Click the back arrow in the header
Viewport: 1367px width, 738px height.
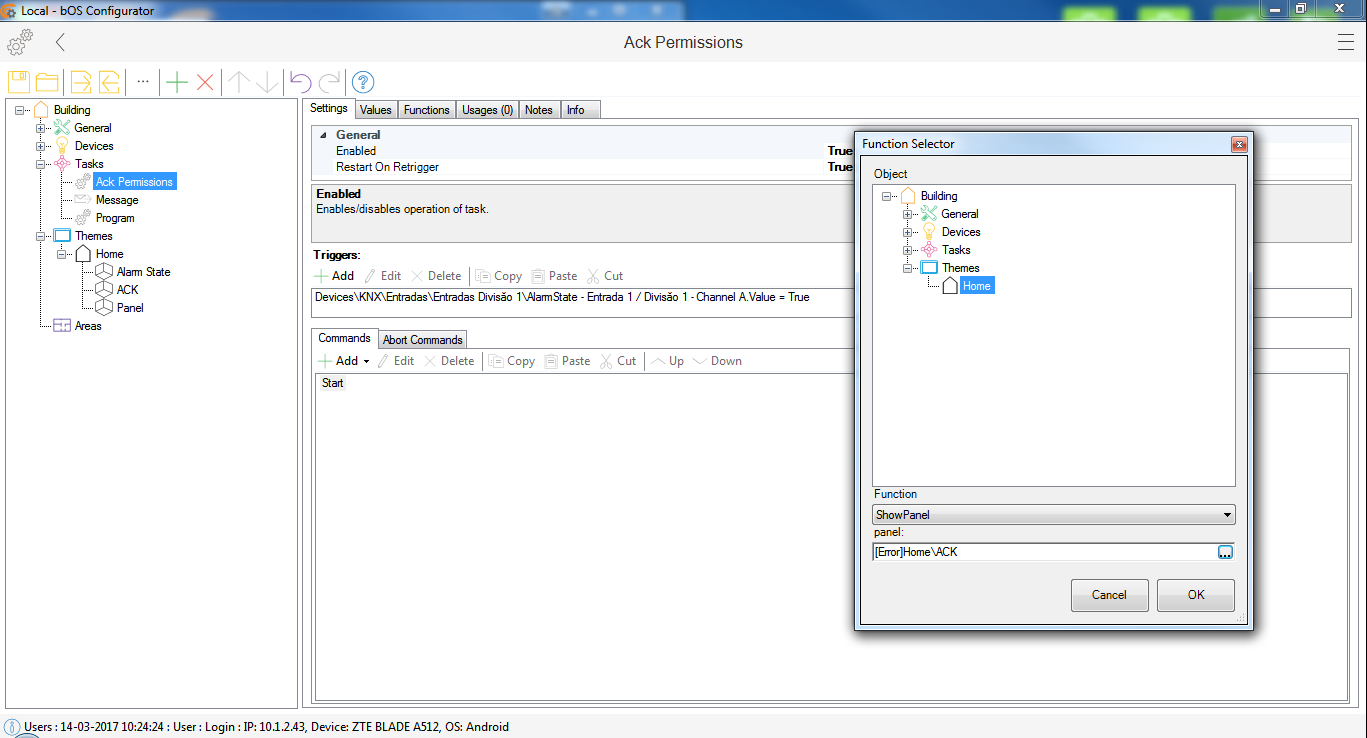coord(61,42)
